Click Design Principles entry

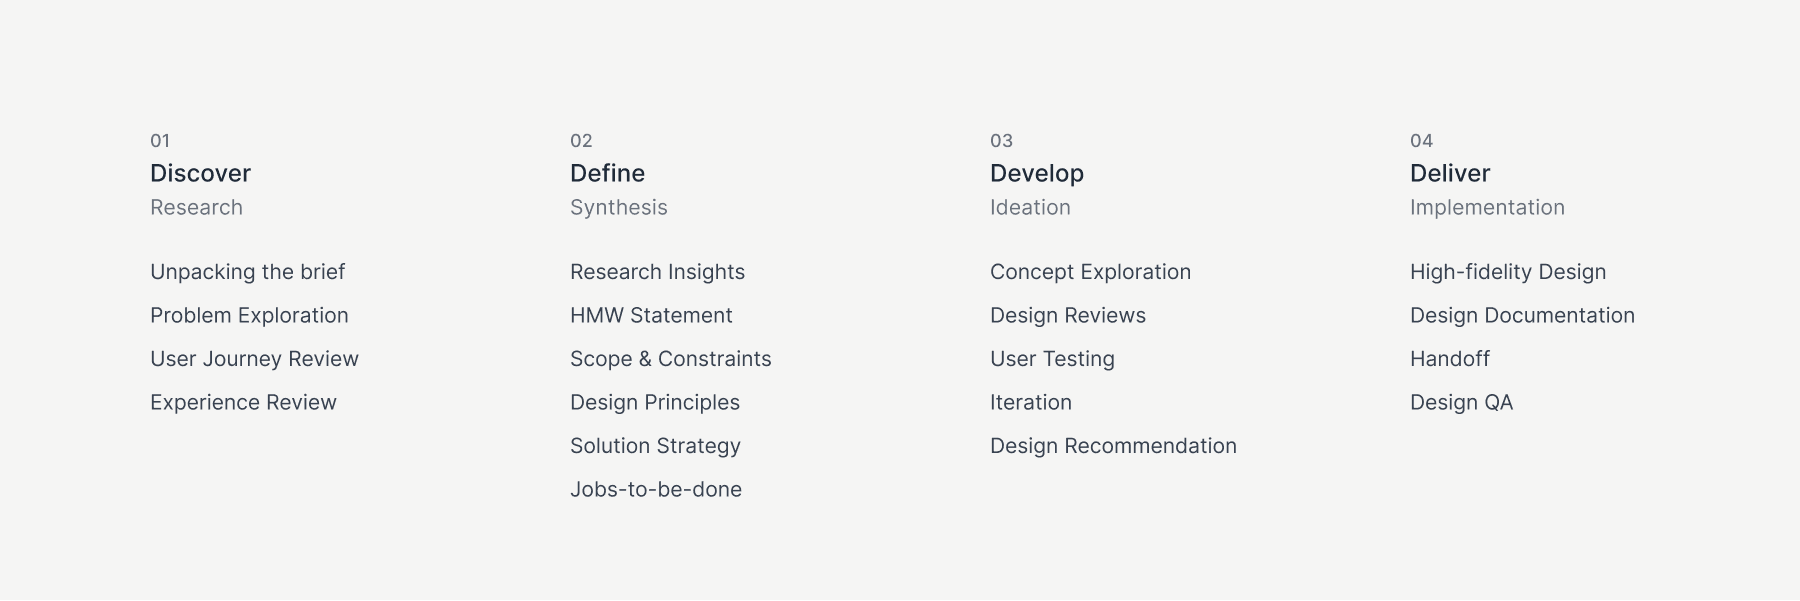(655, 403)
